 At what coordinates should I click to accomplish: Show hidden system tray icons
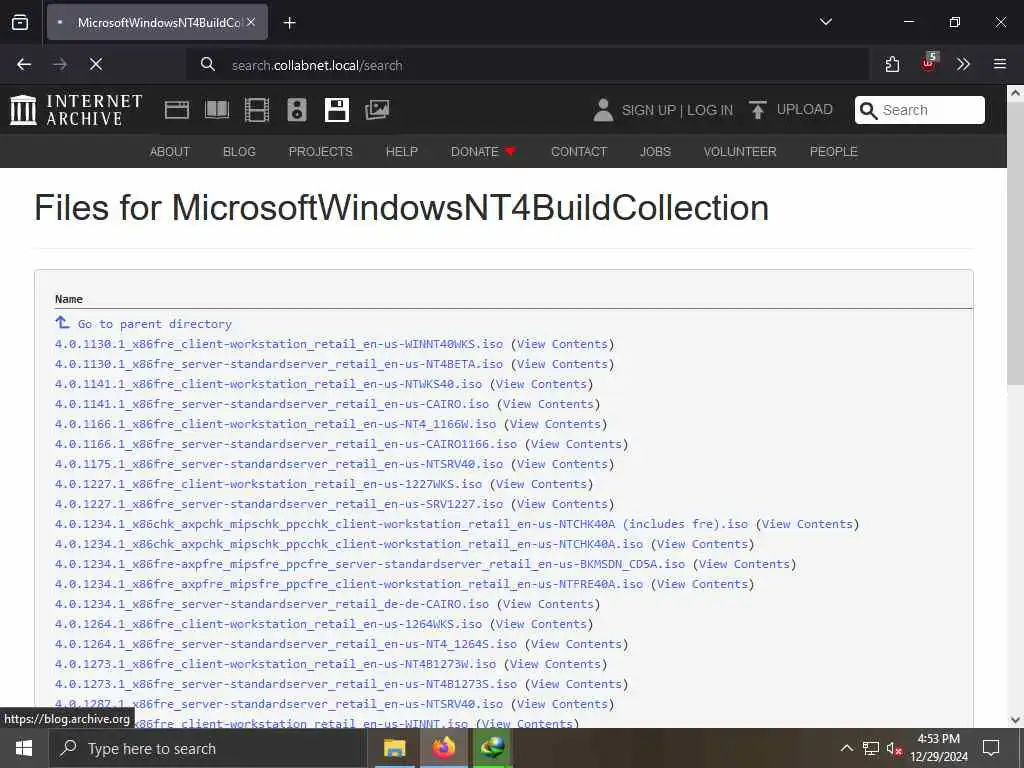point(846,748)
